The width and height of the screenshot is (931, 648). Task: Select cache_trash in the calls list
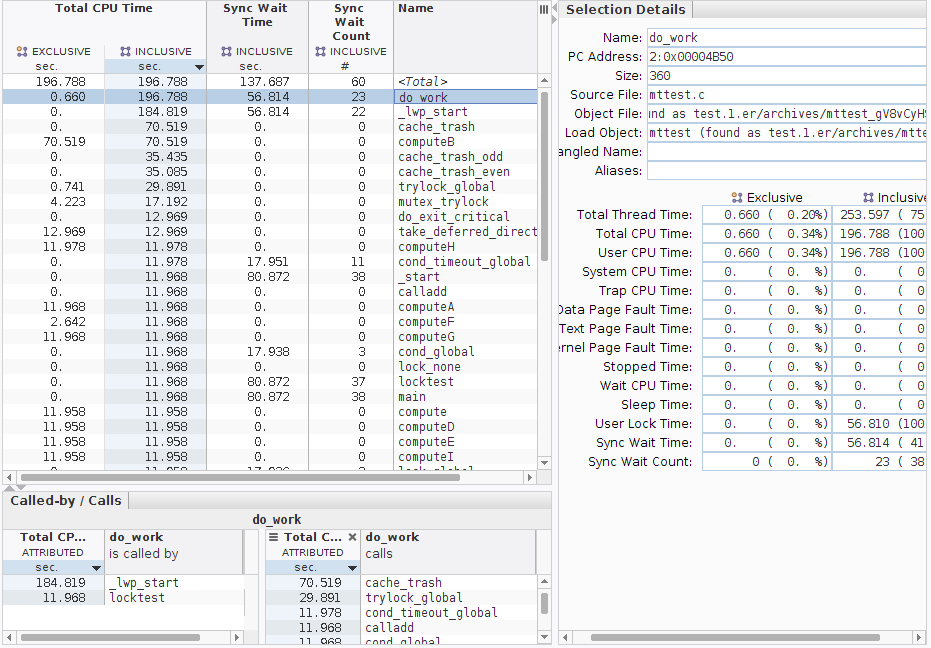pos(401,583)
